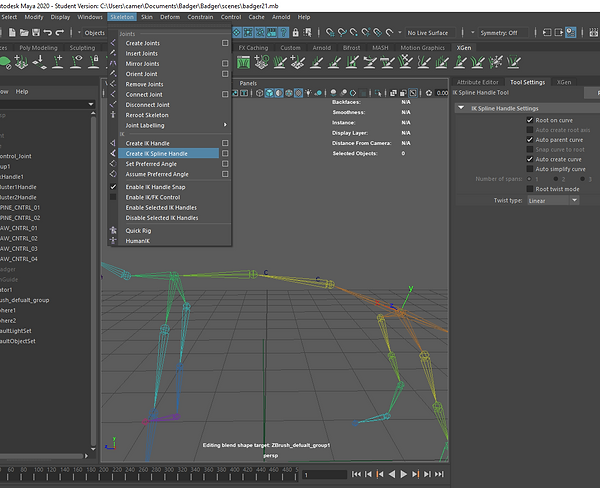This screenshot has height=488, width=600.
Task: Click the Go to start of playback button
Action: [x=356, y=474]
